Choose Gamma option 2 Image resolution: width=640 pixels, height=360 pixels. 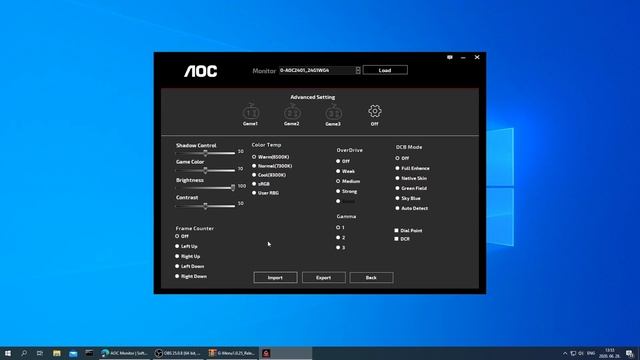pos(340,238)
